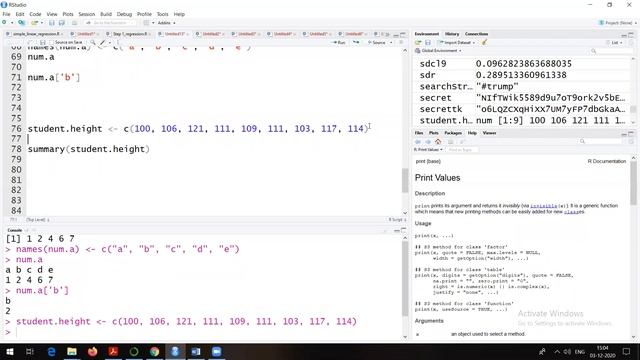Click the Source button in editor toolbar
The width and height of the screenshot is (640, 360).
click(377, 42)
